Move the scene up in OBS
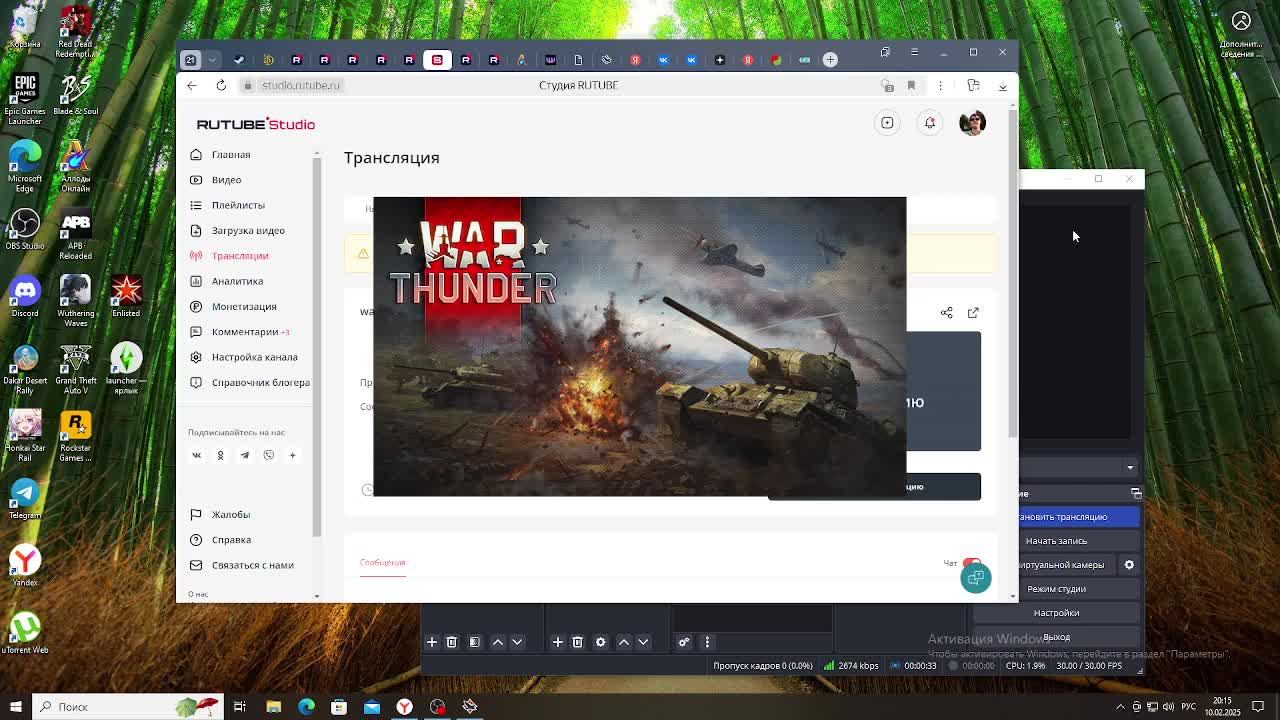 (498, 642)
